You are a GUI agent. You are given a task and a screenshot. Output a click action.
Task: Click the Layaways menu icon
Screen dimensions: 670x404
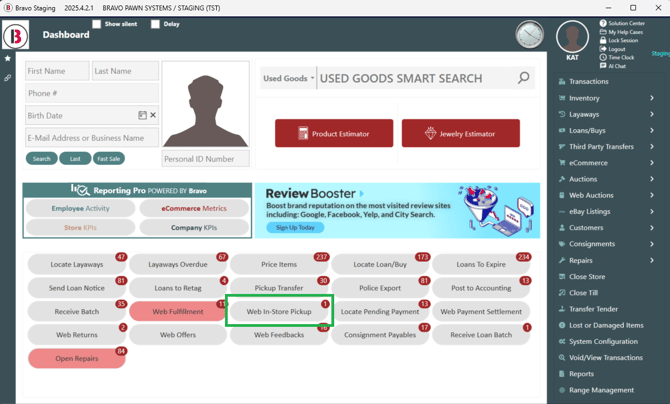[x=562, y=114]
